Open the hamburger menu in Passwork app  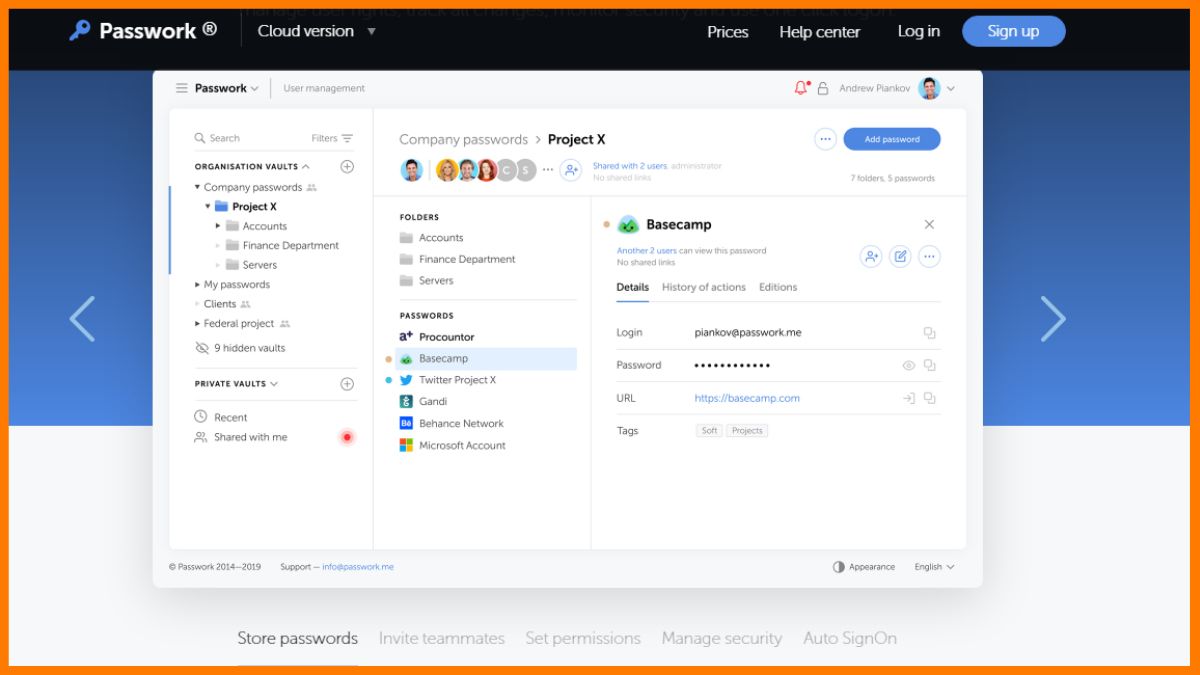coord(182,88)
